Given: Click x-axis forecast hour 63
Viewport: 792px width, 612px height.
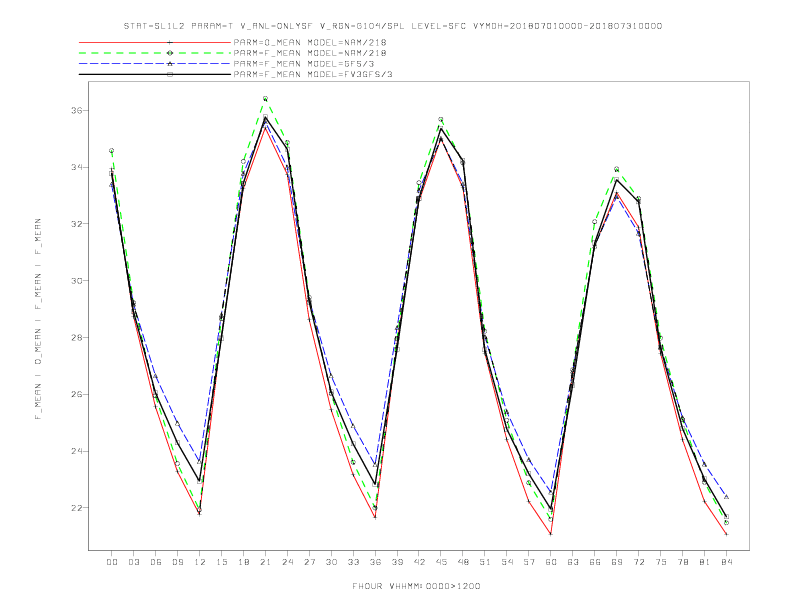Looking at the screenshot, I should pyautogui.click(x=573, y=562).
